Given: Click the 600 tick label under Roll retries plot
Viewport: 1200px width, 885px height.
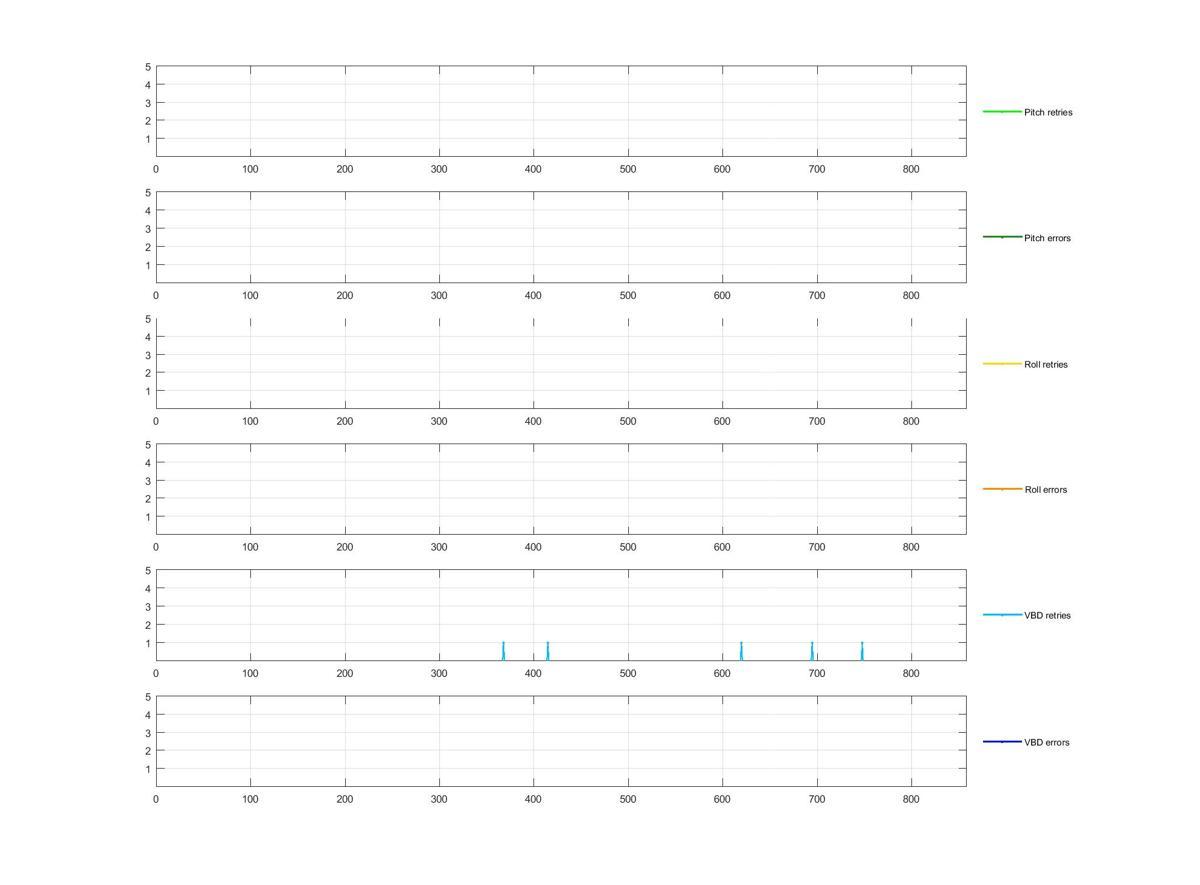Looking at the screenshot, I should click(722, 421).
